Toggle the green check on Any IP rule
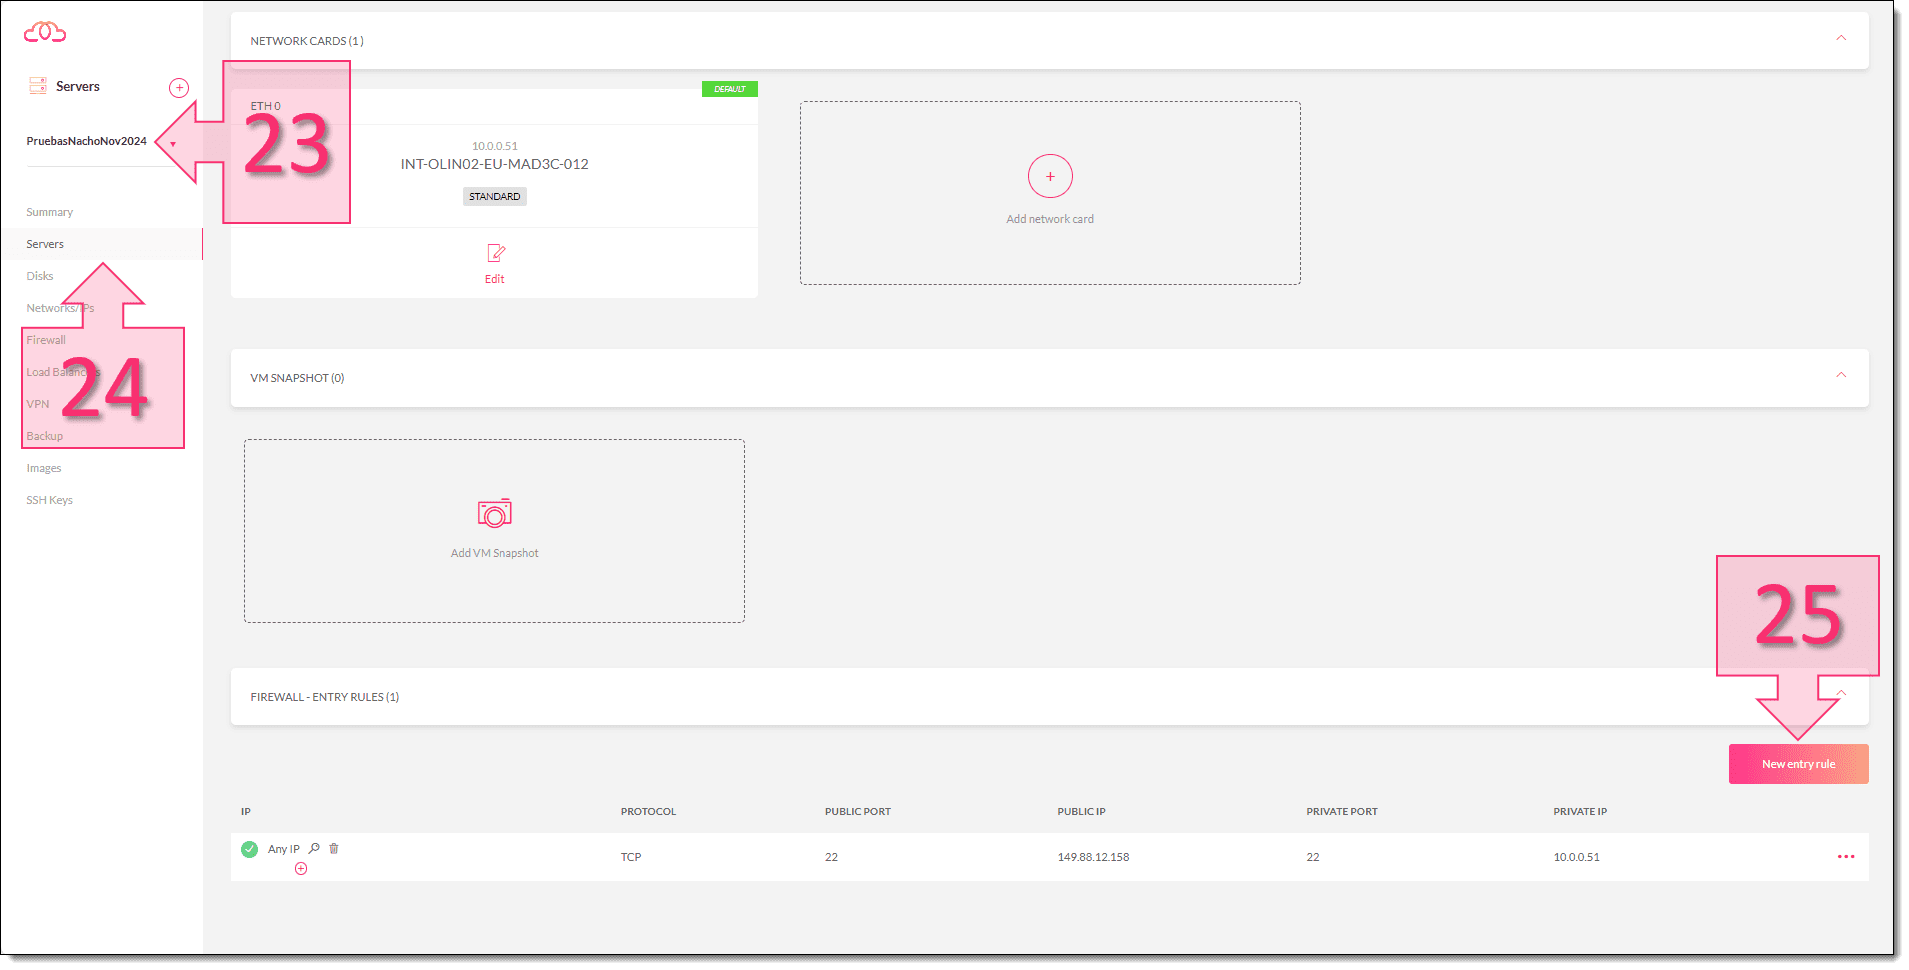1909x970 pixels. coord(249,849)
